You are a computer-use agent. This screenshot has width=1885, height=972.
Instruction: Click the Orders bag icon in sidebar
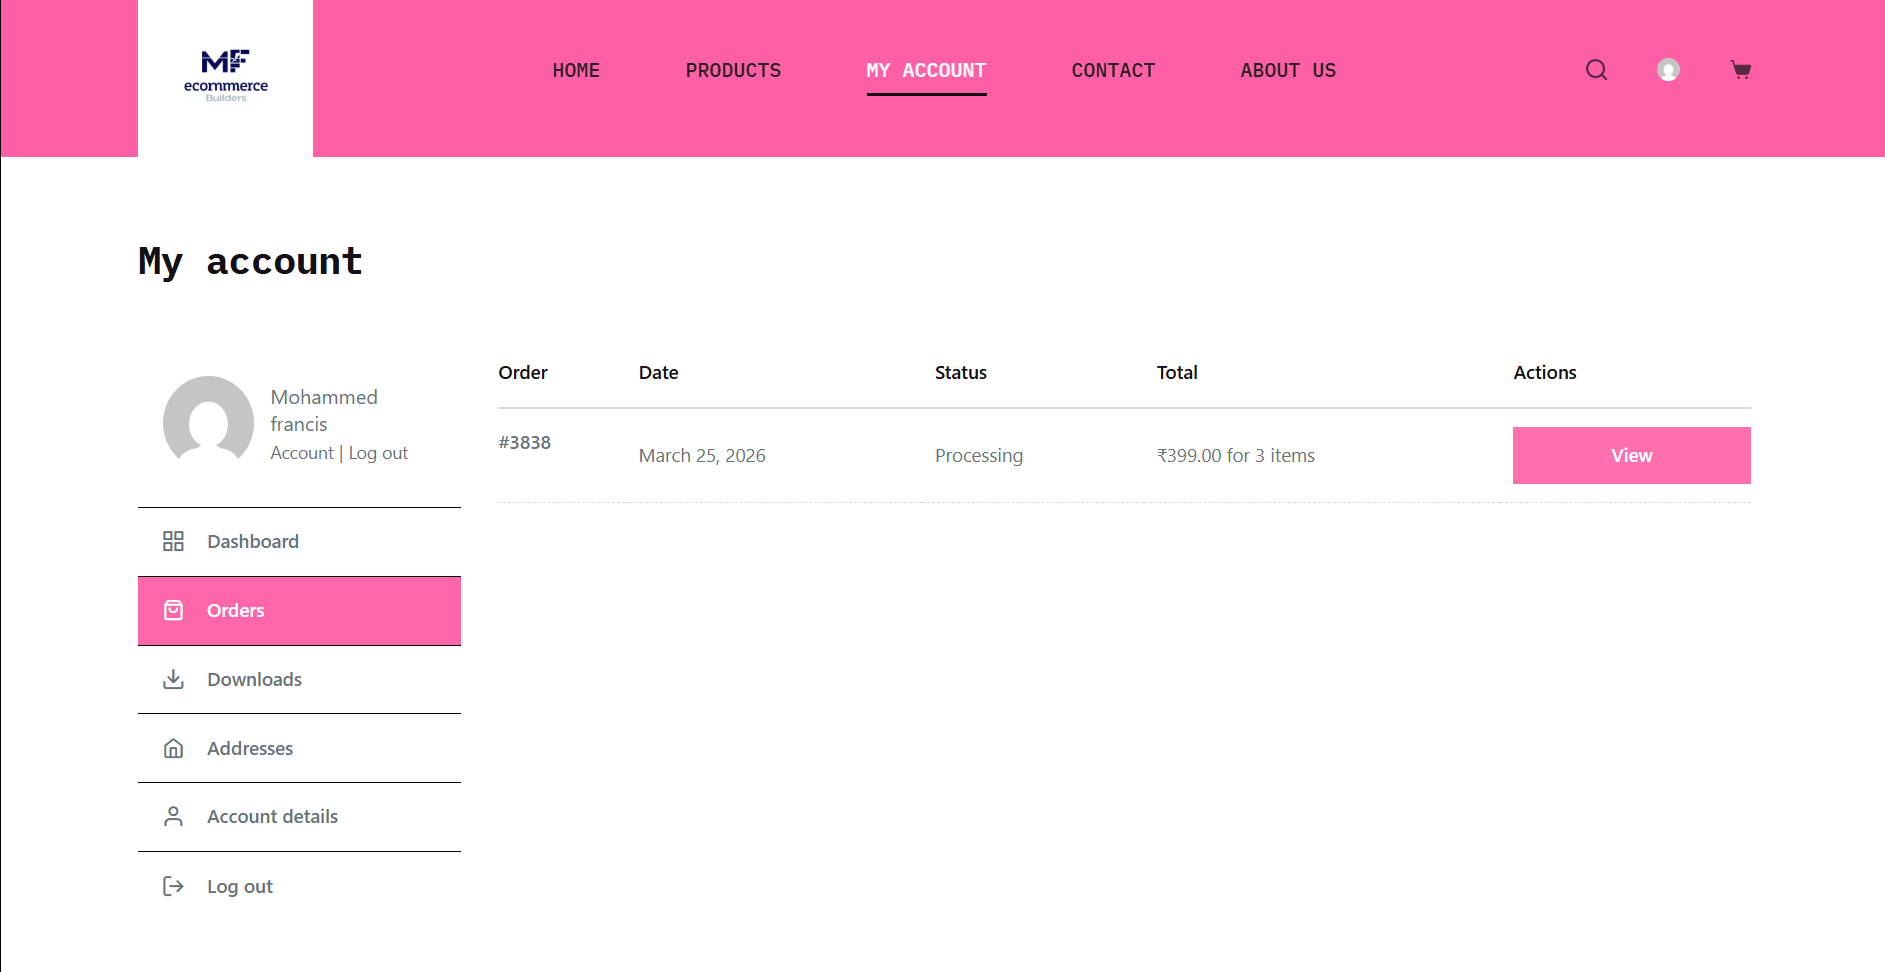point(173,610)
